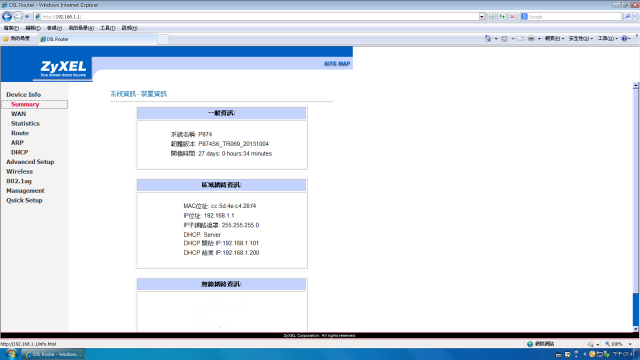Click the taskbar clock
Viewport: 640px width, 360px height.
[x=623, y=354]
